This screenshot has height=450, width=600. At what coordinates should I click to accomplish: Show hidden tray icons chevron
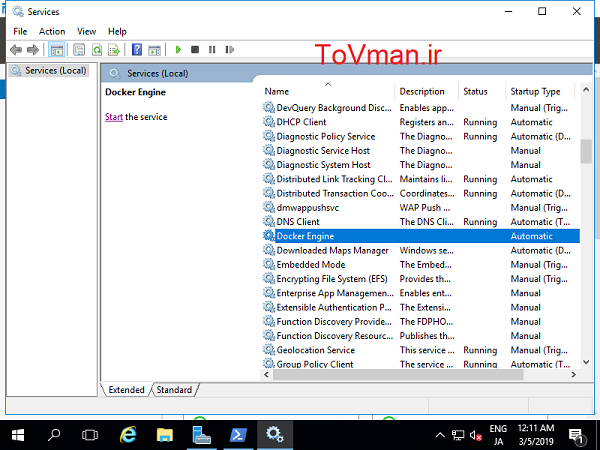pos(440,435)
